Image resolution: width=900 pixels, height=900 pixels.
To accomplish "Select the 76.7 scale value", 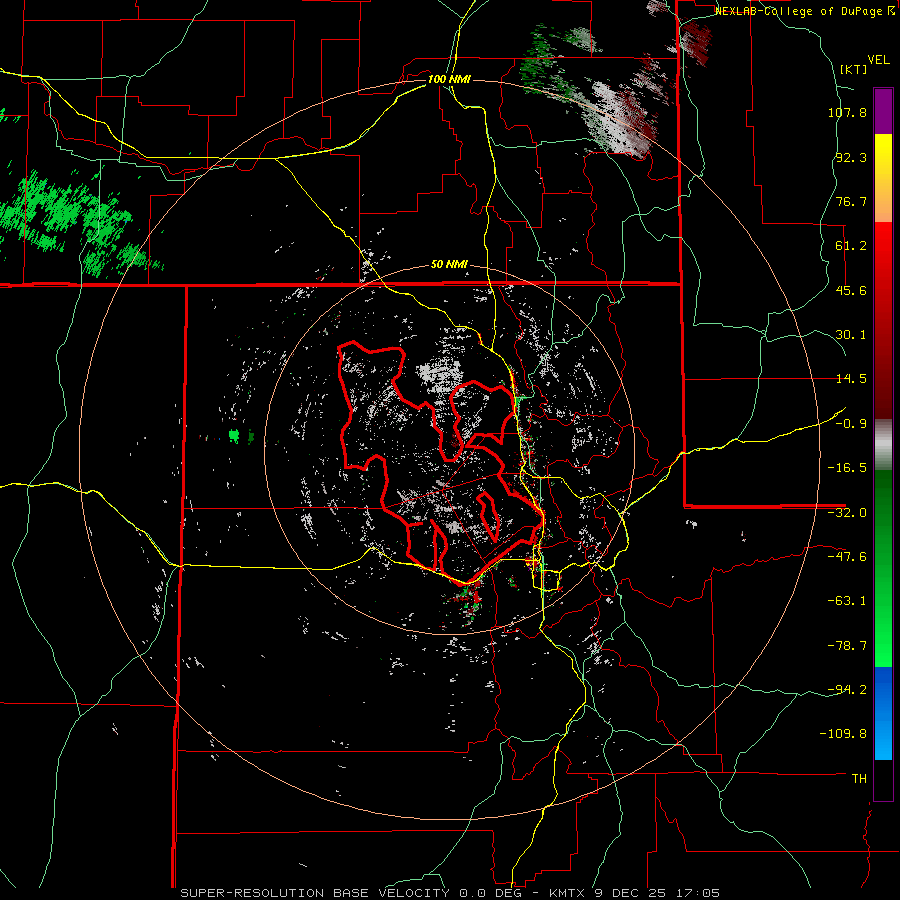I will [851, 201].
